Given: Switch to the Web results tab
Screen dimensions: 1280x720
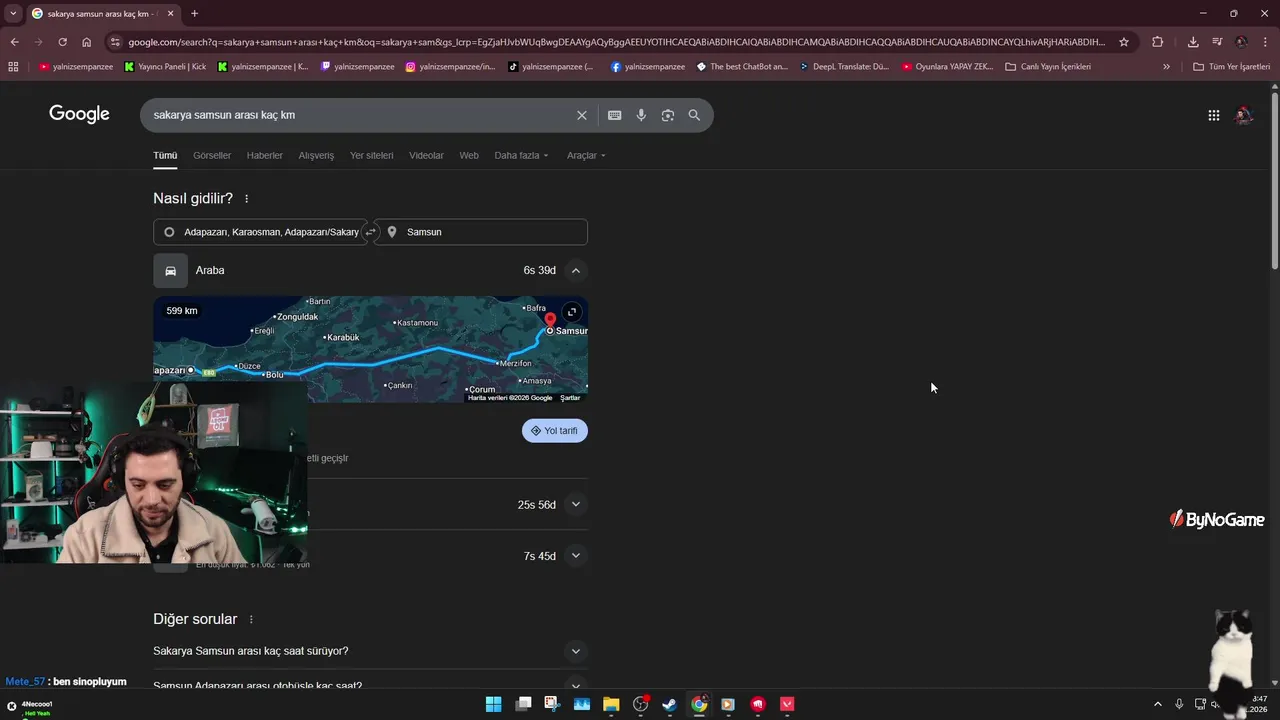Looking at the screenshot, I should (469, 156).
